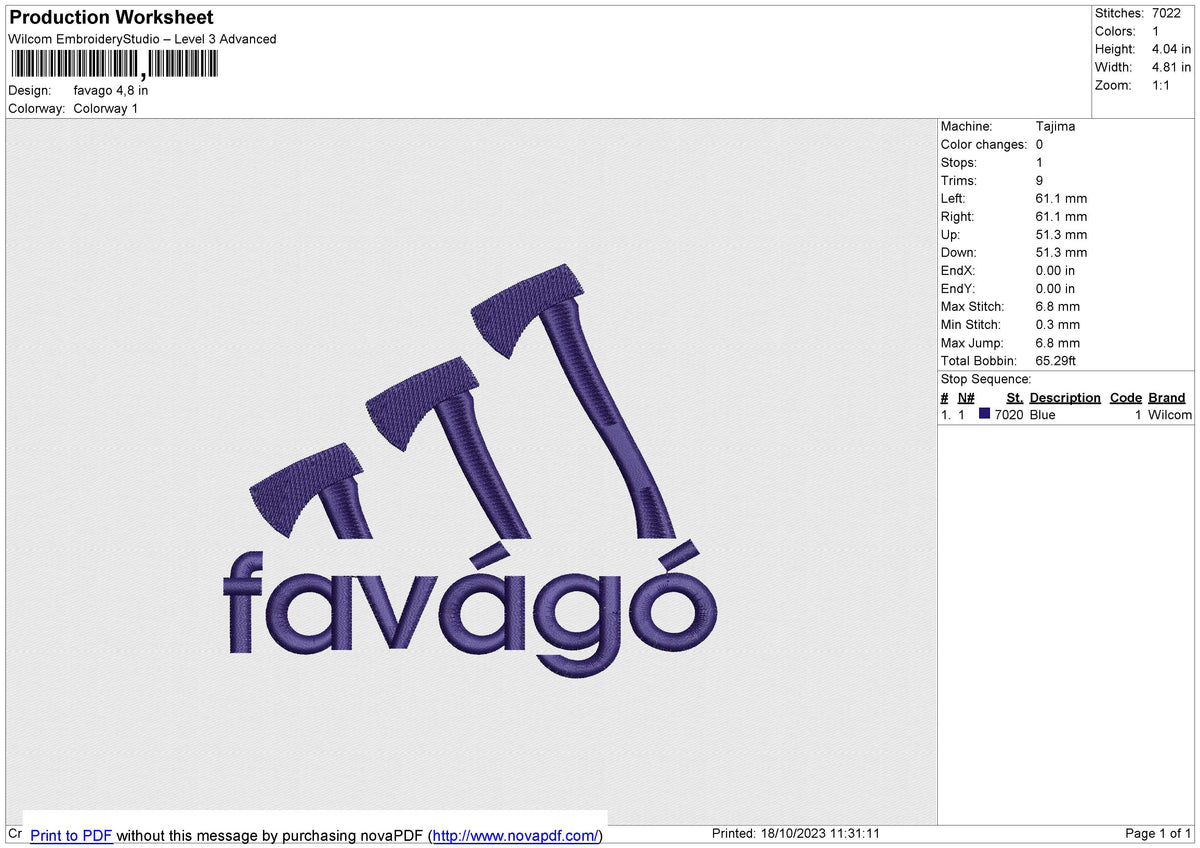Viewport: 1200px width, 848px height.
Task: Select the Trims value 9
Action: coord(1040,180)
